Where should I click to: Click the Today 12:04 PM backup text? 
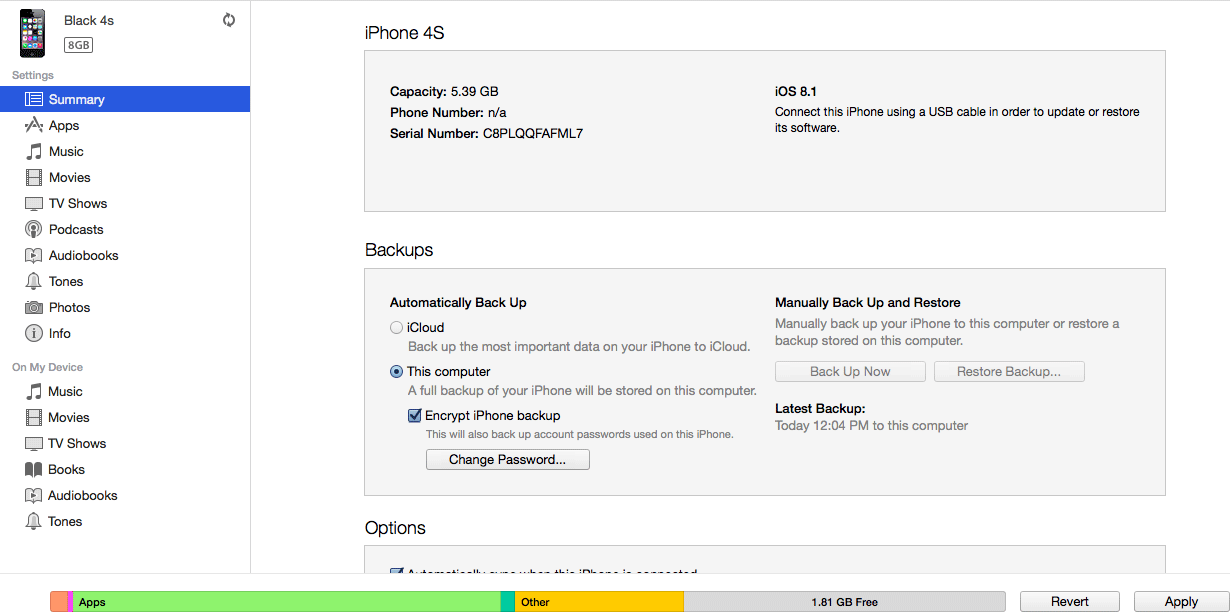point(871,426)
